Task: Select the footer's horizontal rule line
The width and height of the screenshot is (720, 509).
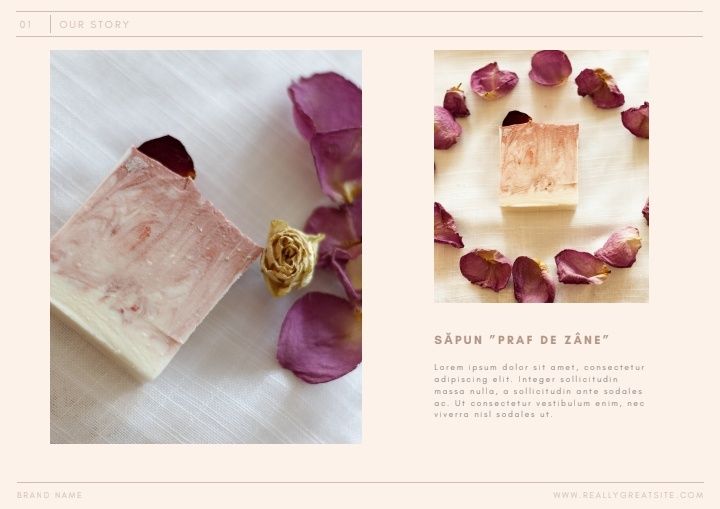Action: pyautogui.click(x=360, y=482)
